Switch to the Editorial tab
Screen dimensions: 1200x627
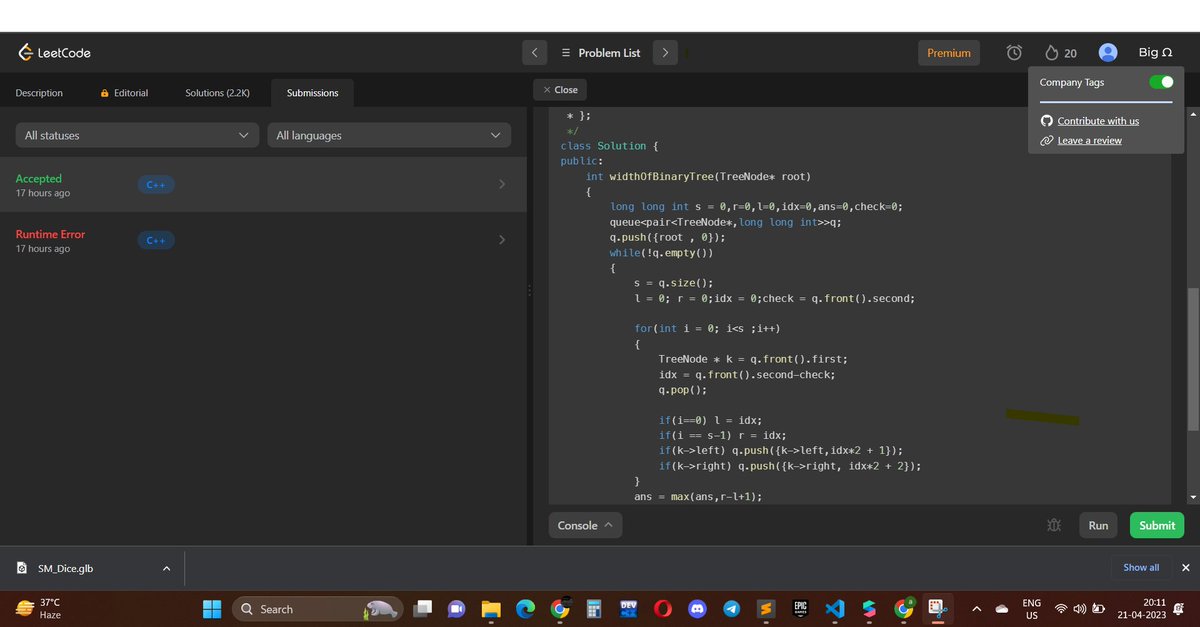point(124,93)
